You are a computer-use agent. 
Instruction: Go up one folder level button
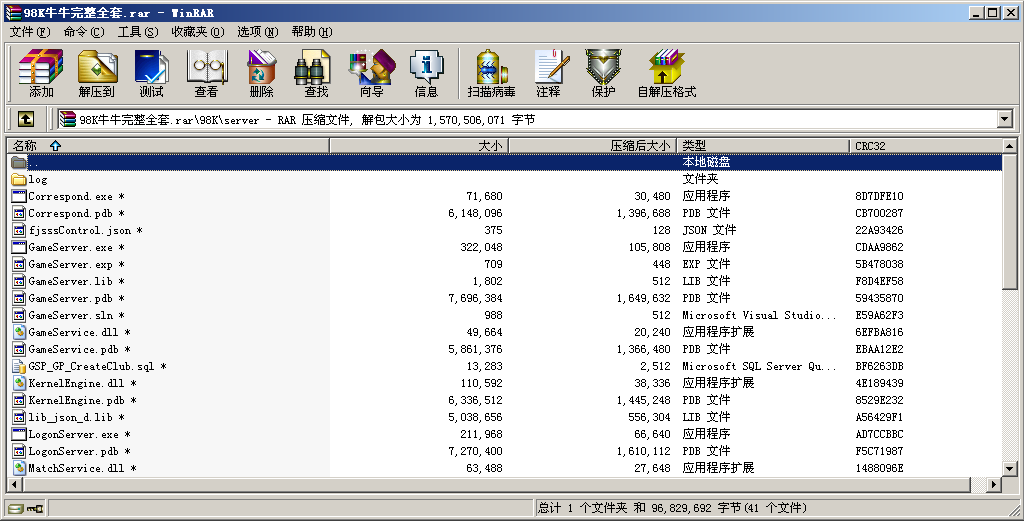[26, 119]
